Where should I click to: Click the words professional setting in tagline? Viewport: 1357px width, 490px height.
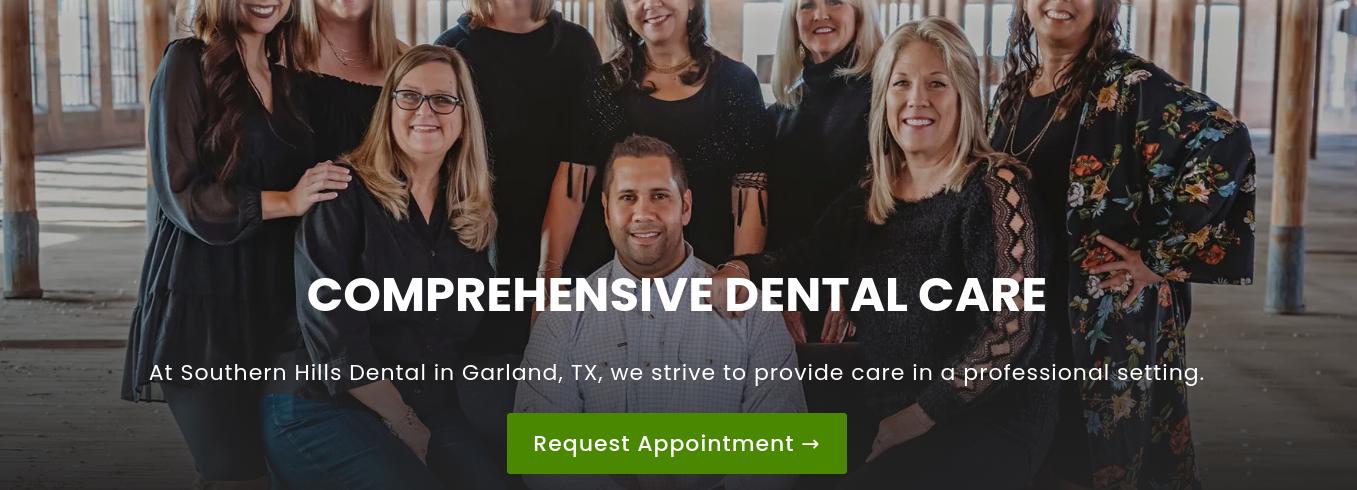[1083, 373]
